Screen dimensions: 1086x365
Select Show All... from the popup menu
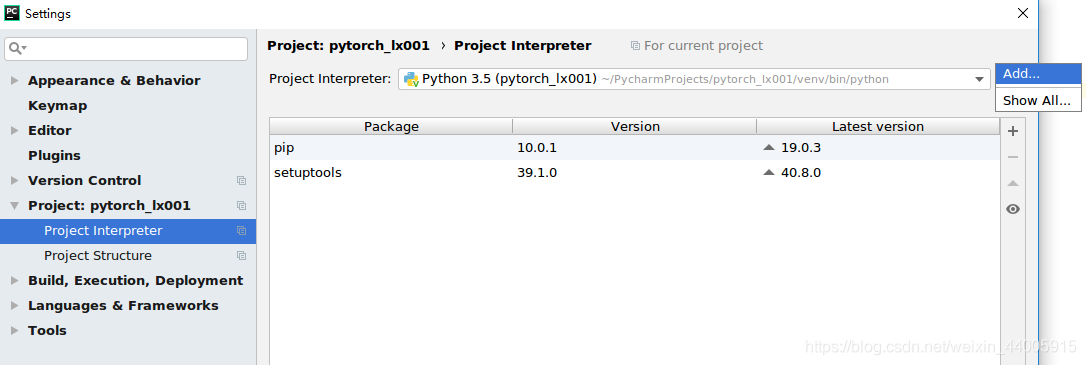1038,100
